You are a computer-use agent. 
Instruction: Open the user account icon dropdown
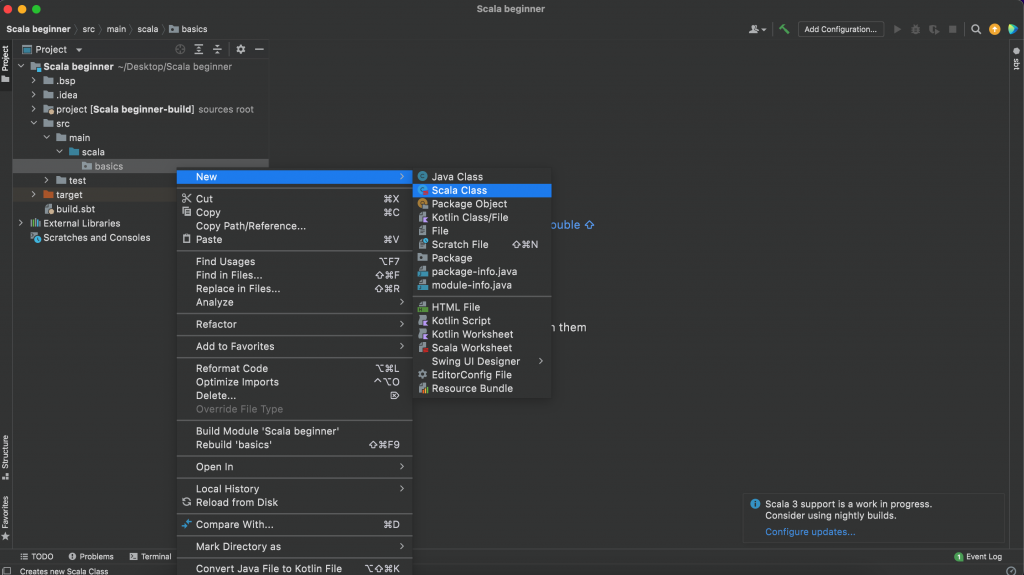coord(758,29)
